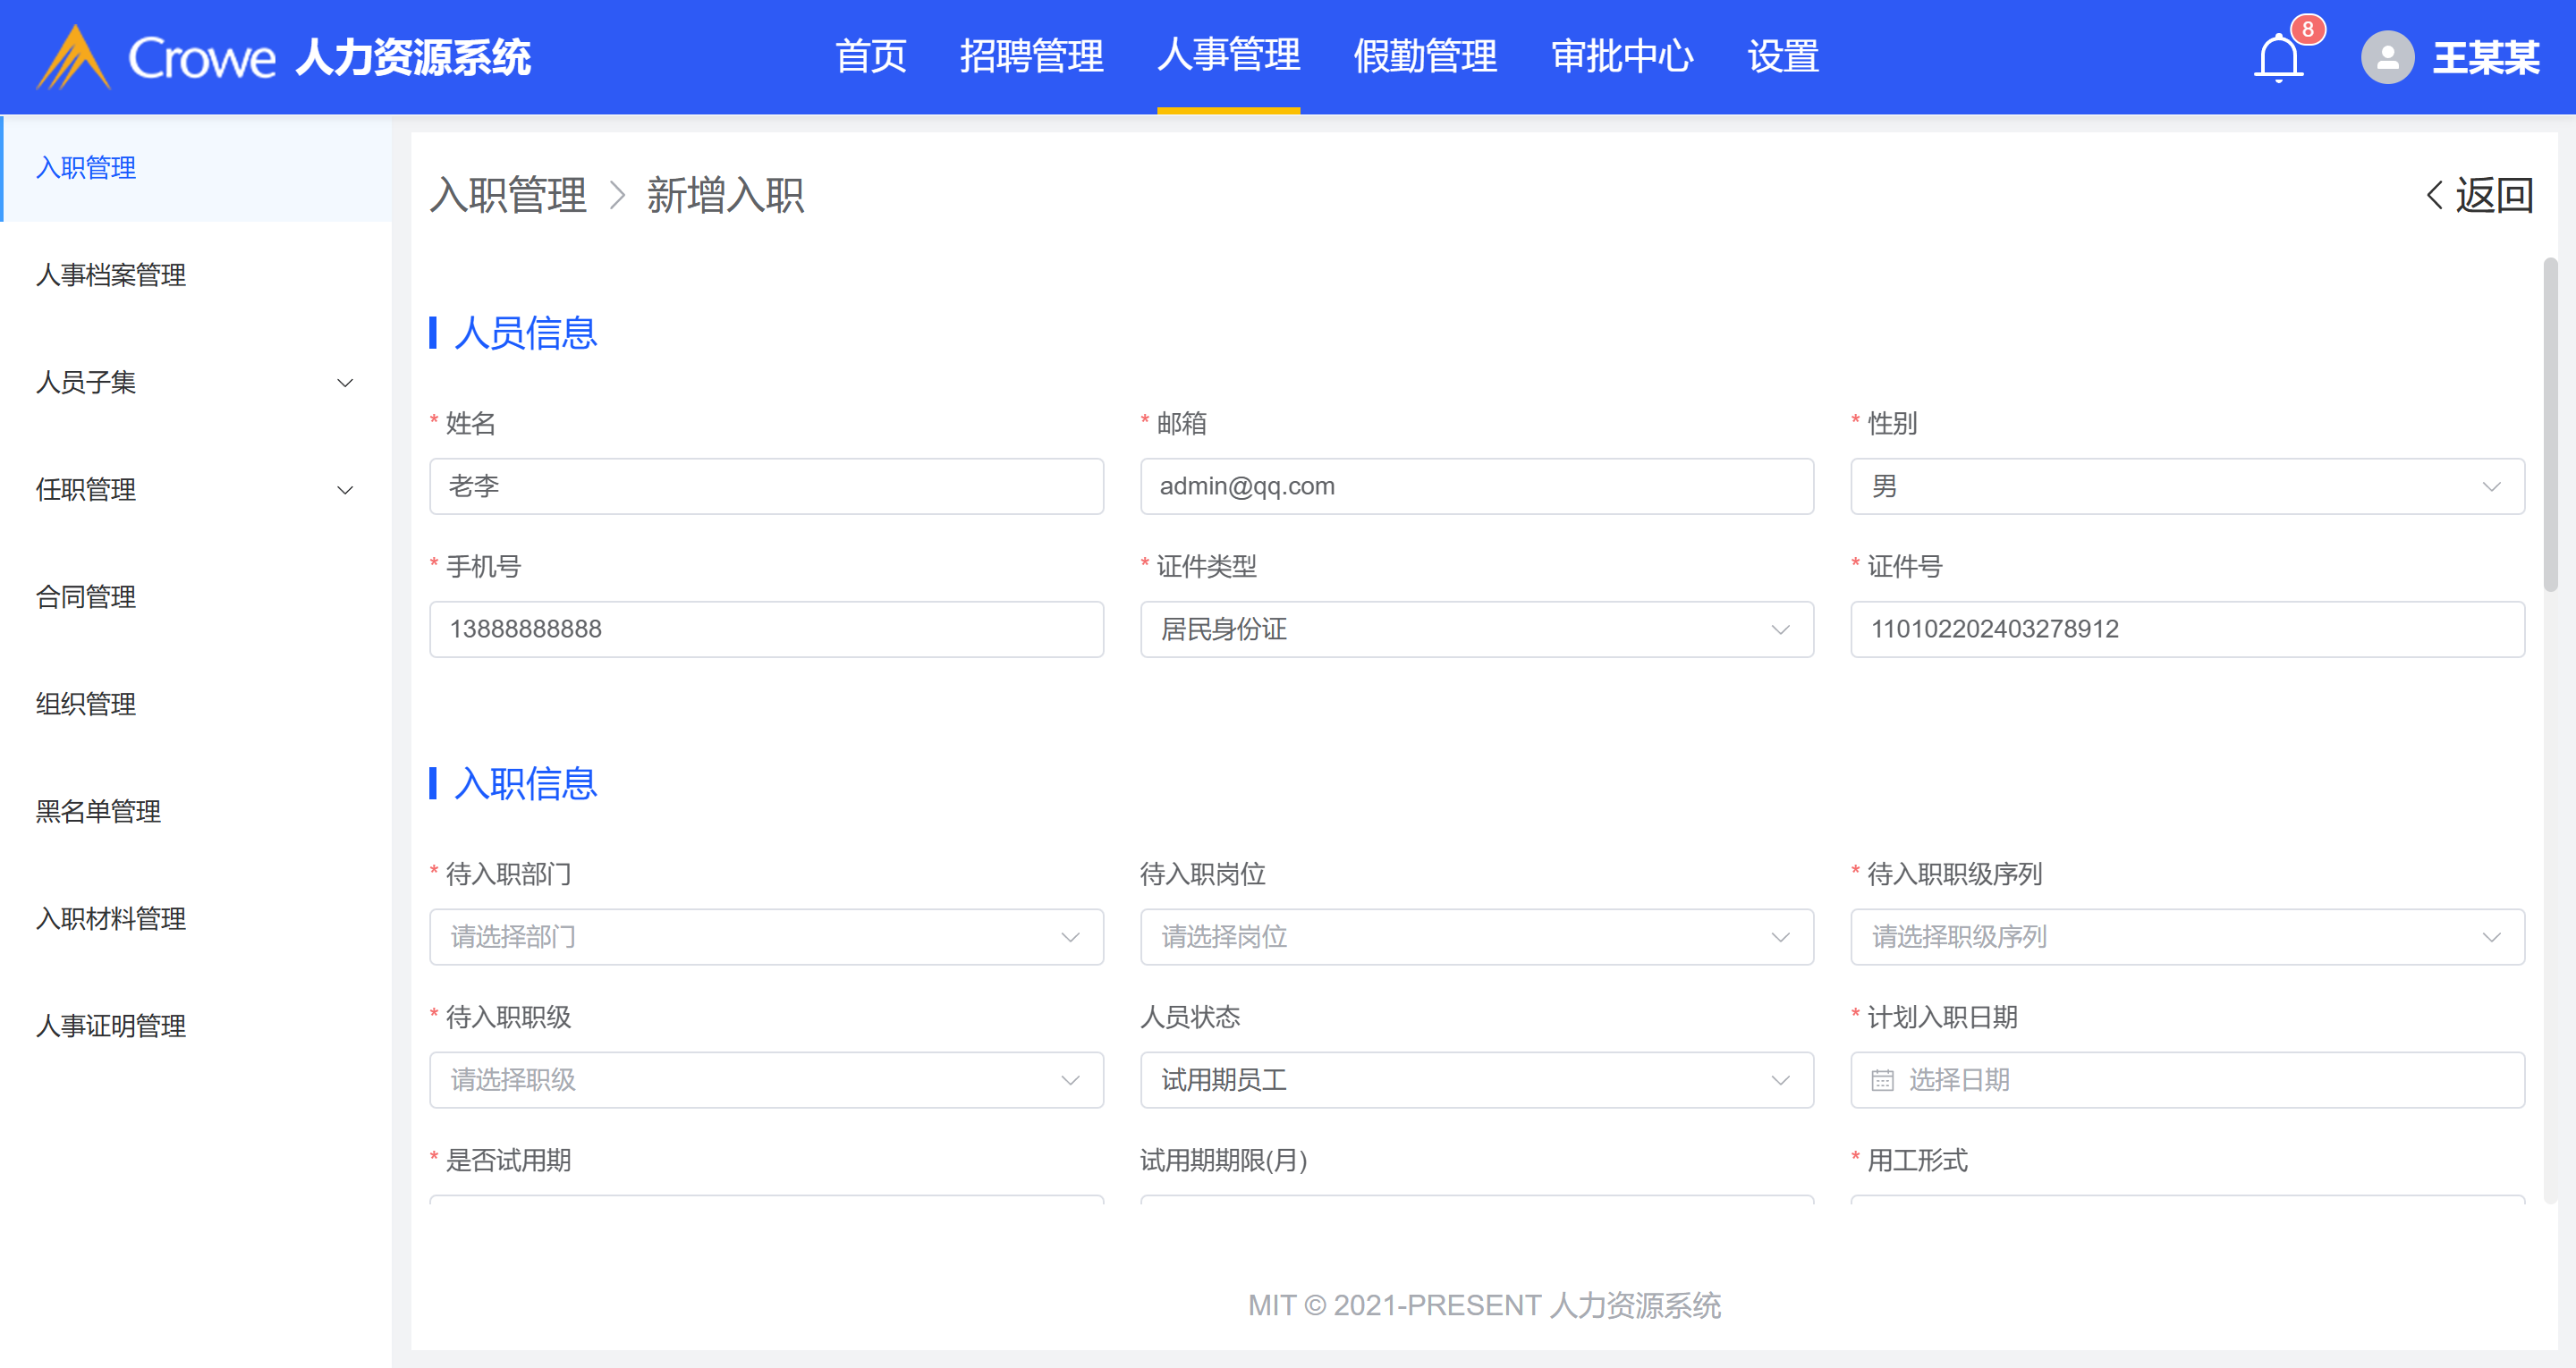Click the 姓名 input field
The width and height of the screenshot is (2576, 1368).
pyautogui.click(x=766, y=486)
